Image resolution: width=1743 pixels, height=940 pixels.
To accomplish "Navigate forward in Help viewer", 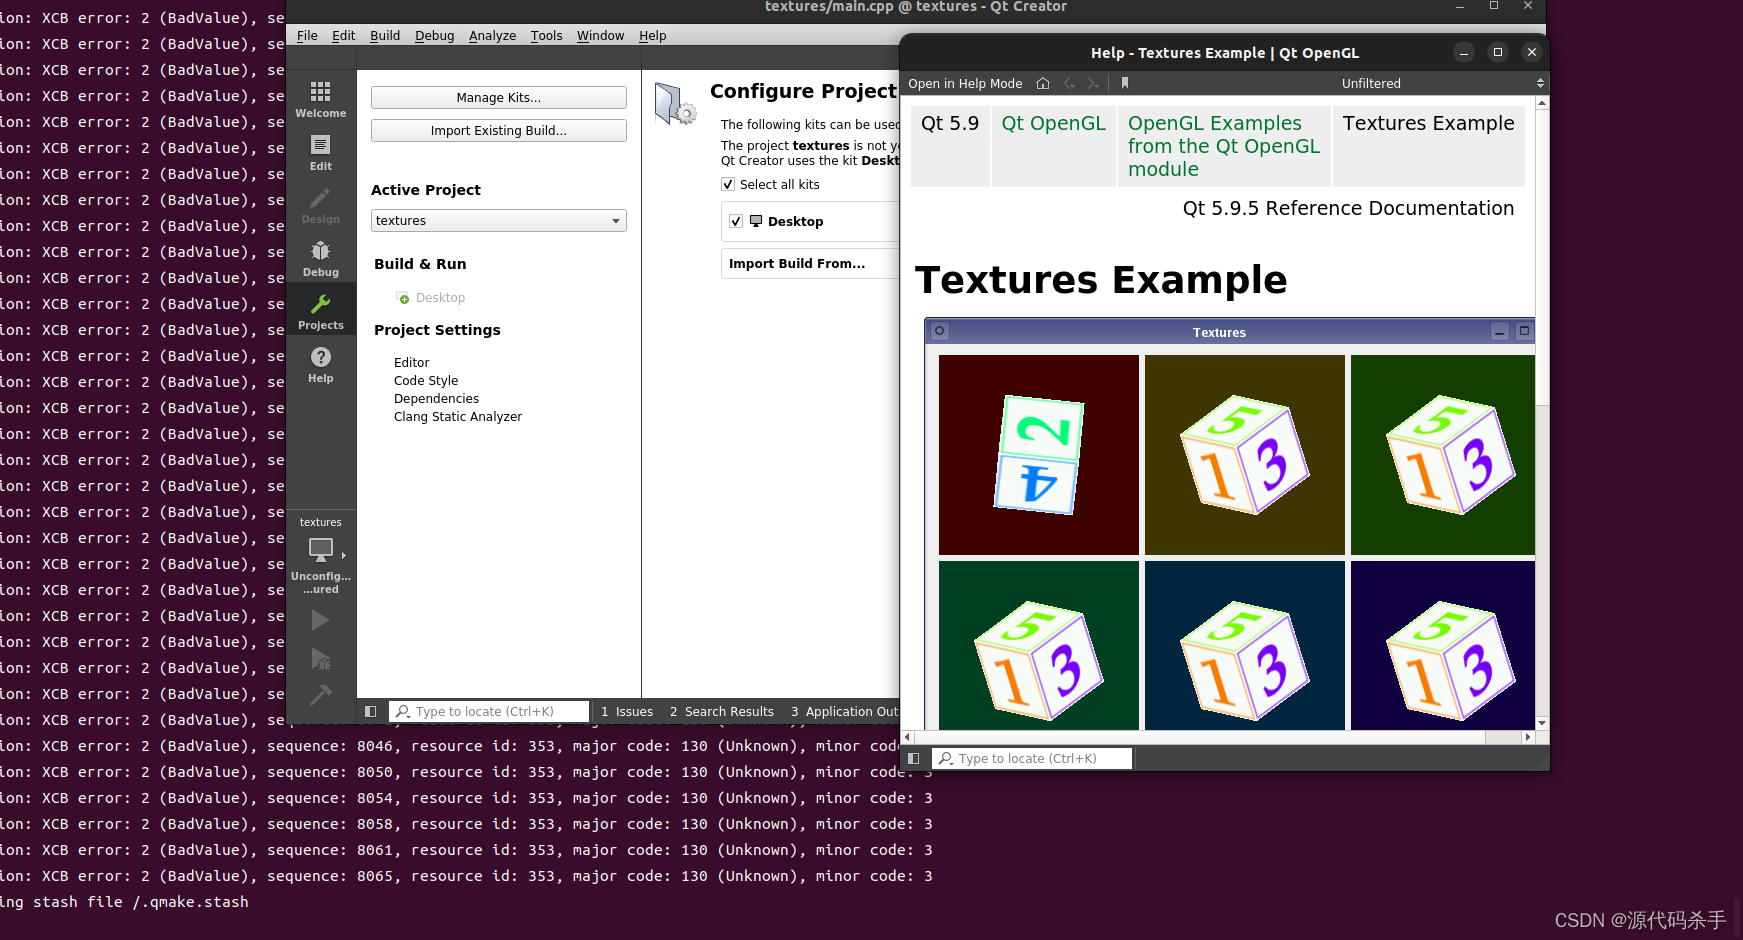I will [x=1093, y=83].
